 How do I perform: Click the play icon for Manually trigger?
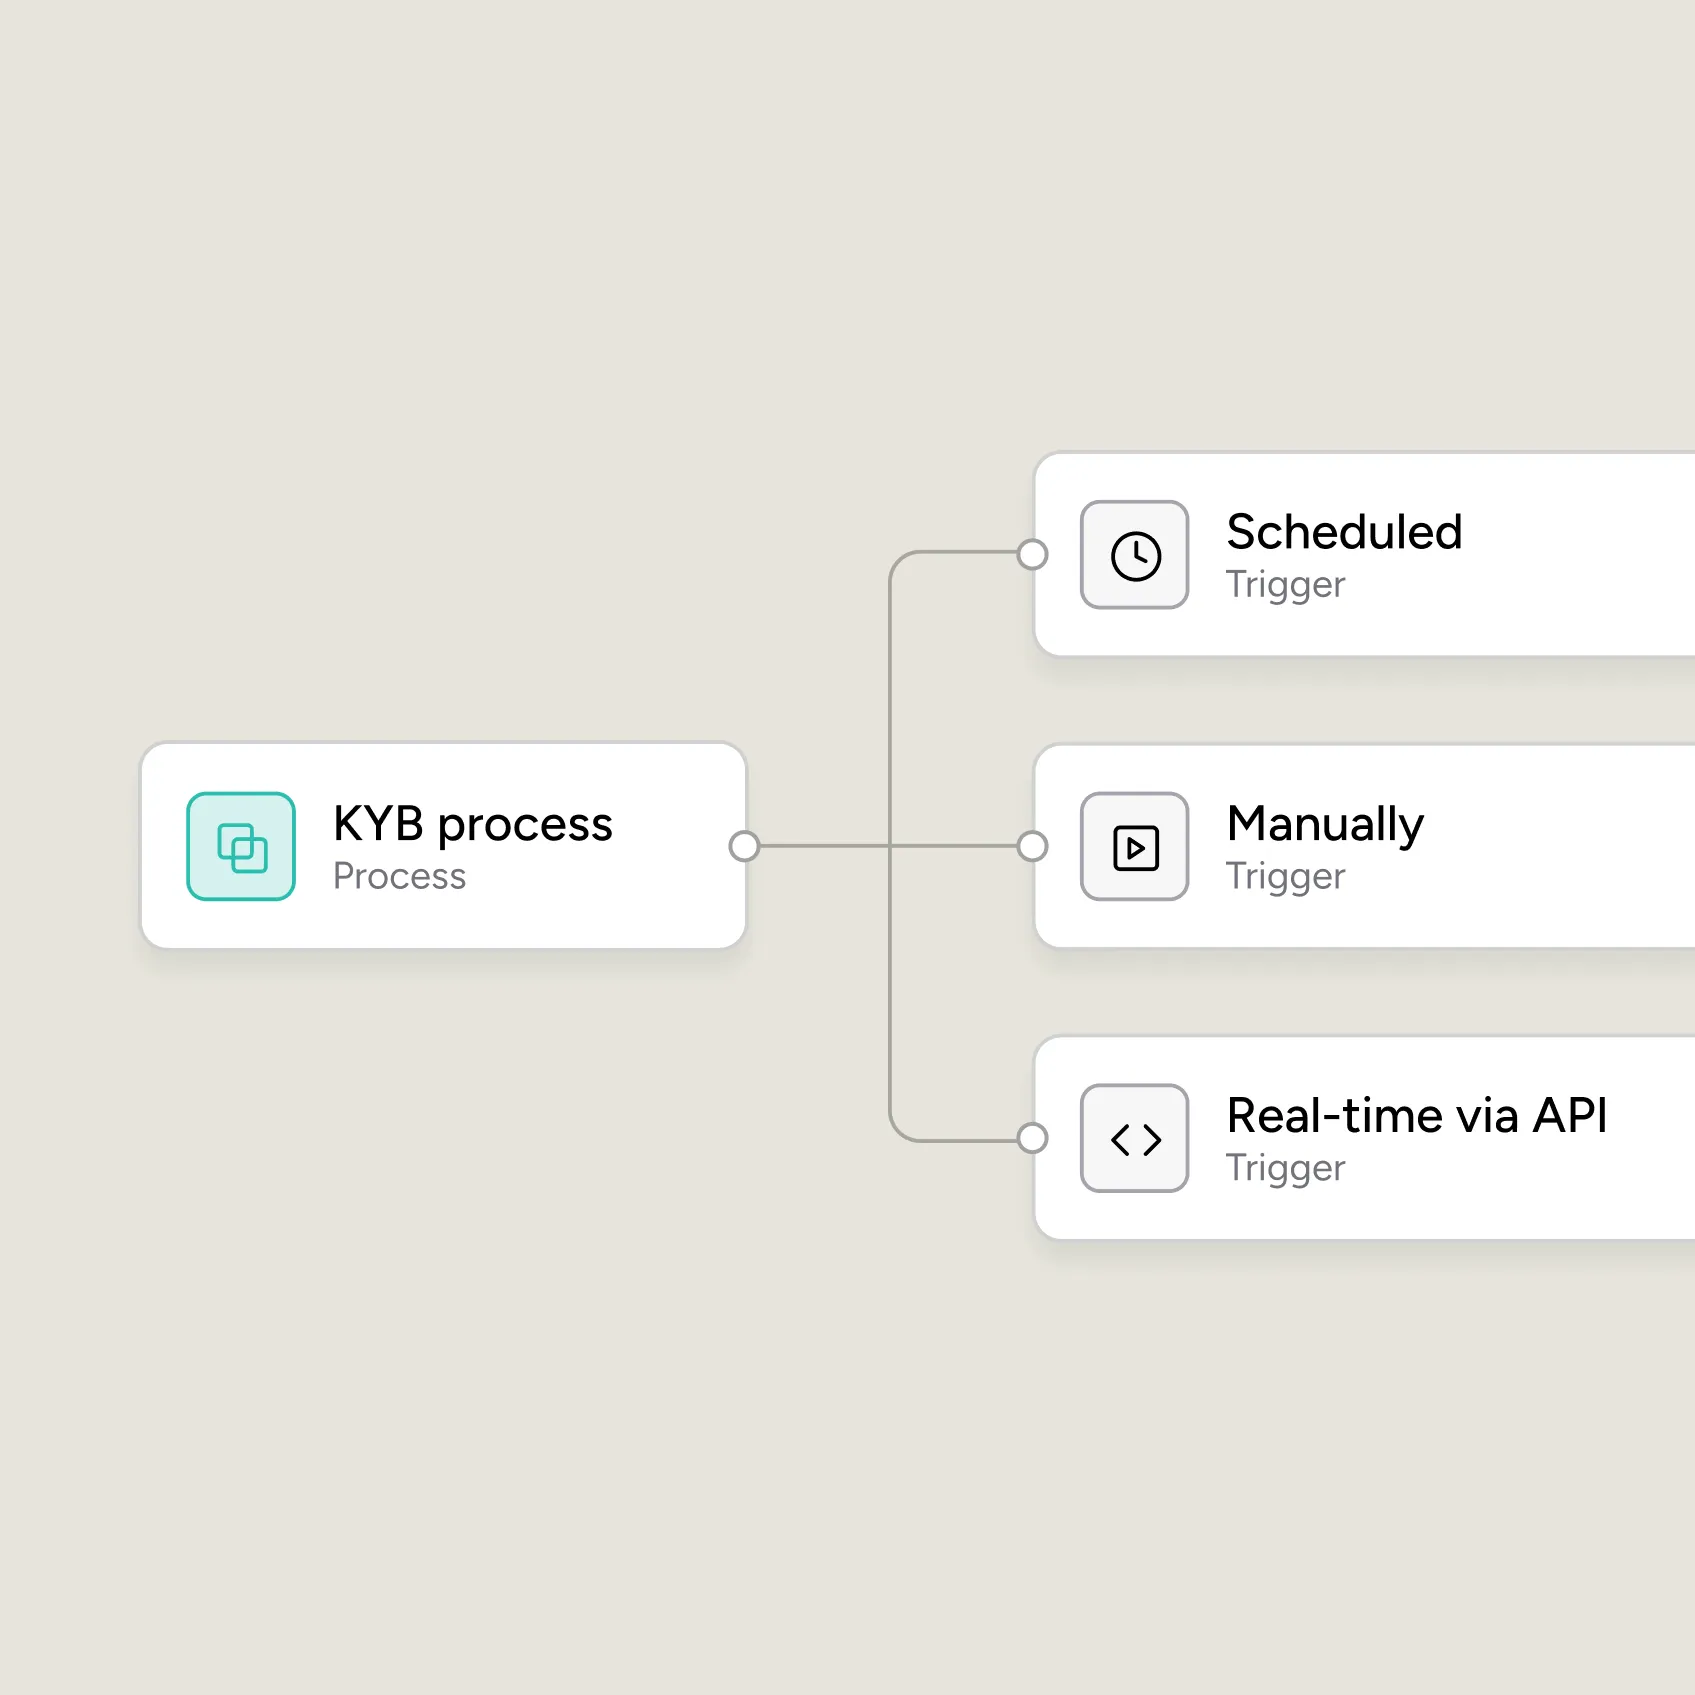[1135, 847]
